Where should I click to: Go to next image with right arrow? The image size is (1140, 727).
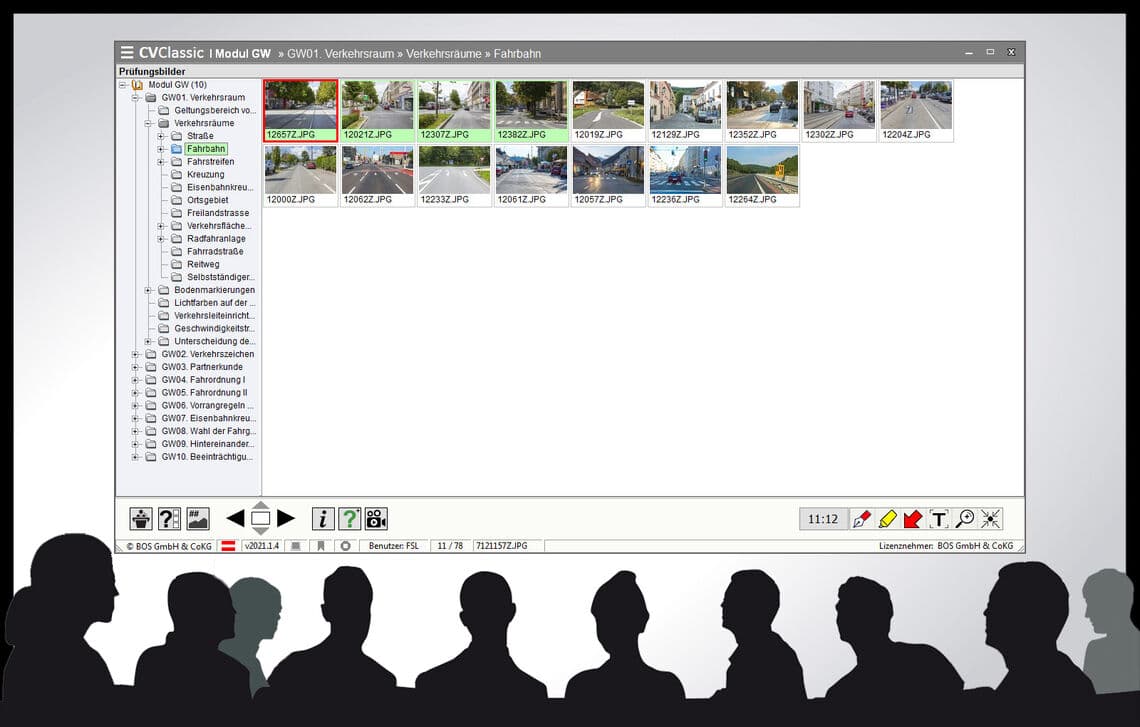[x=286, y=518]
